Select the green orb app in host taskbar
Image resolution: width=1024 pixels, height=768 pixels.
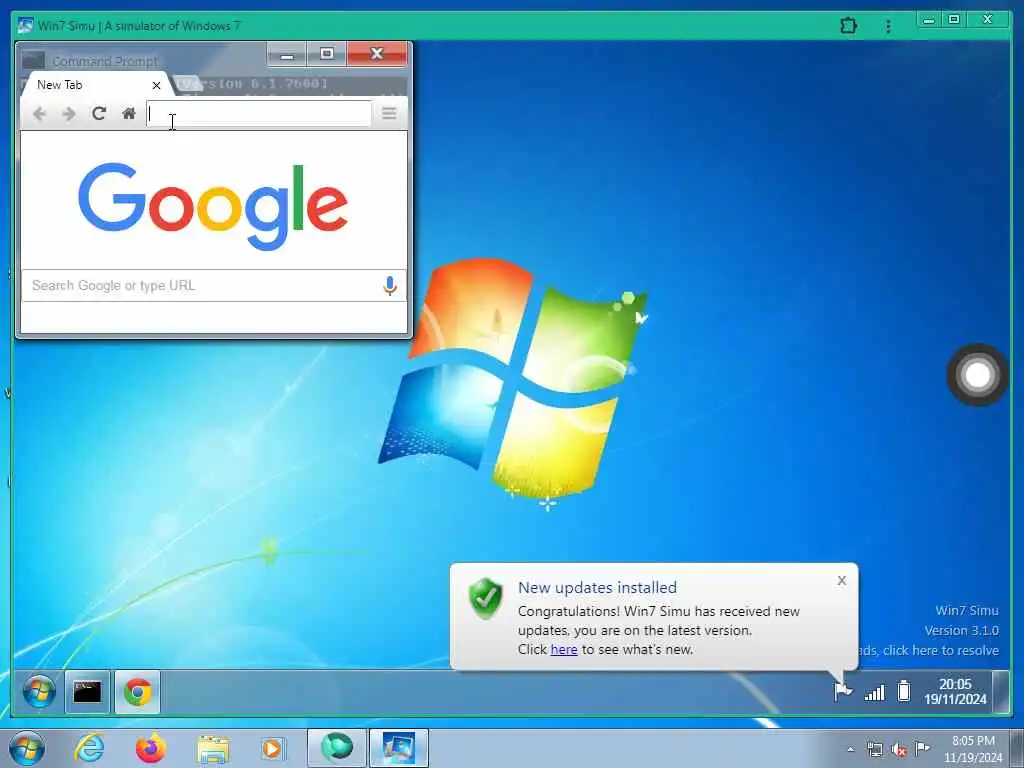tap(336, 748)
